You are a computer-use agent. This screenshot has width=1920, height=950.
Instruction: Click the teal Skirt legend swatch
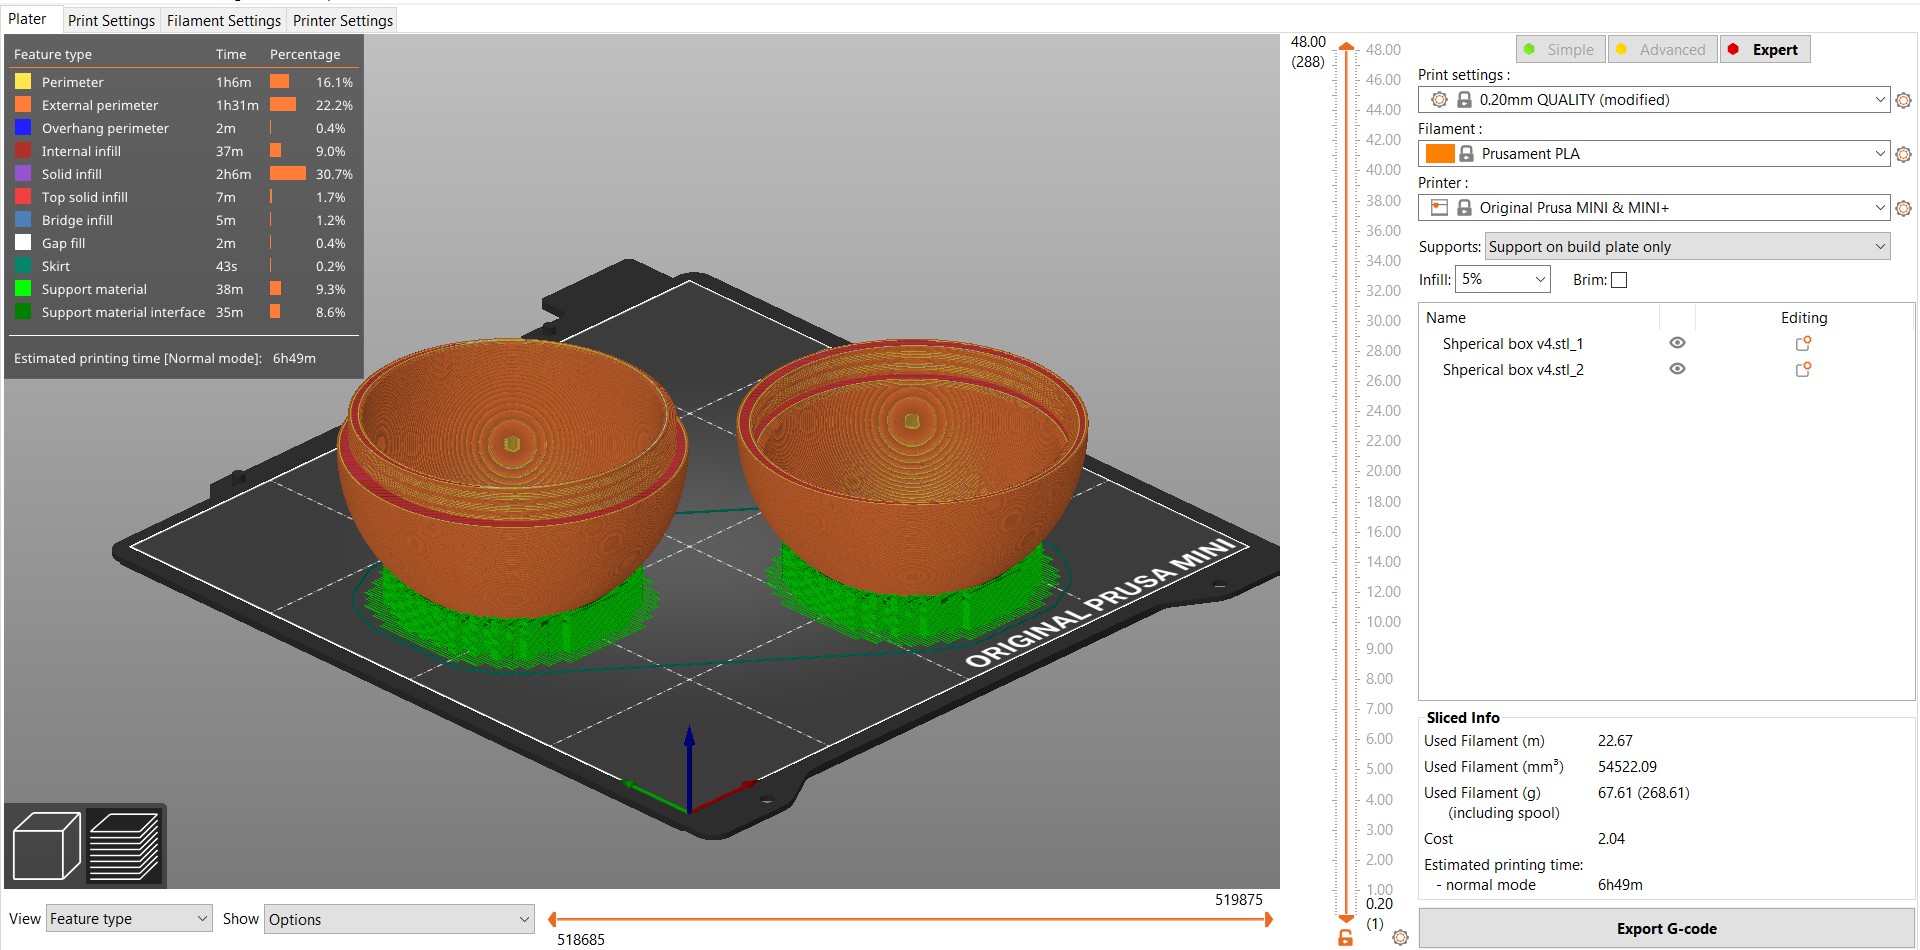point(23,266)
